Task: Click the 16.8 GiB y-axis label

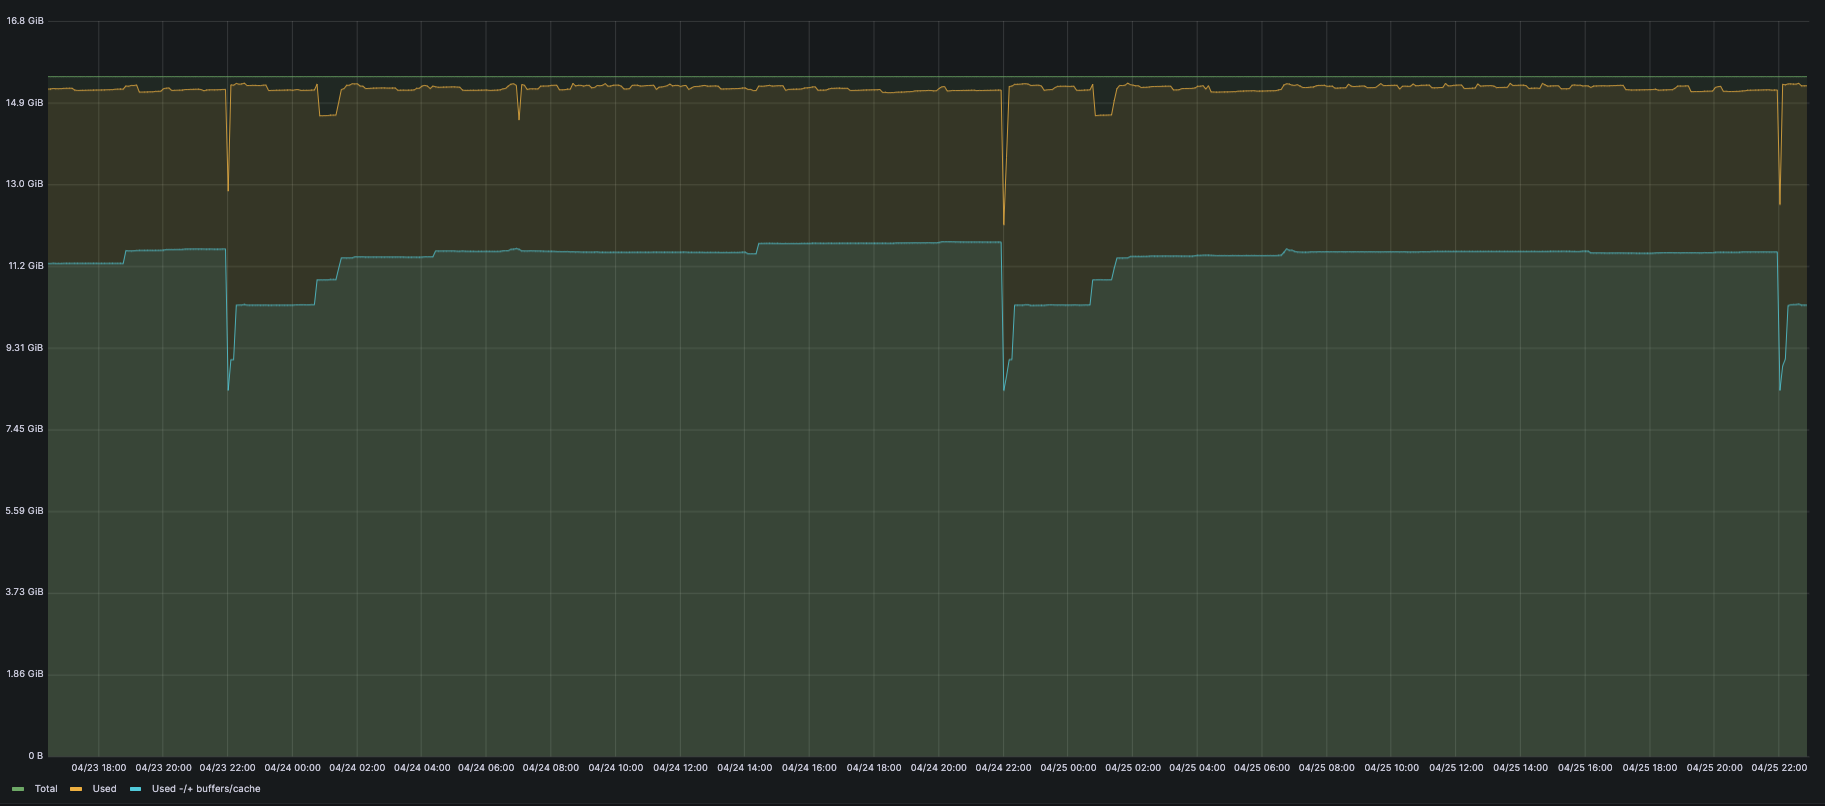Action: [x=25, y=21]
